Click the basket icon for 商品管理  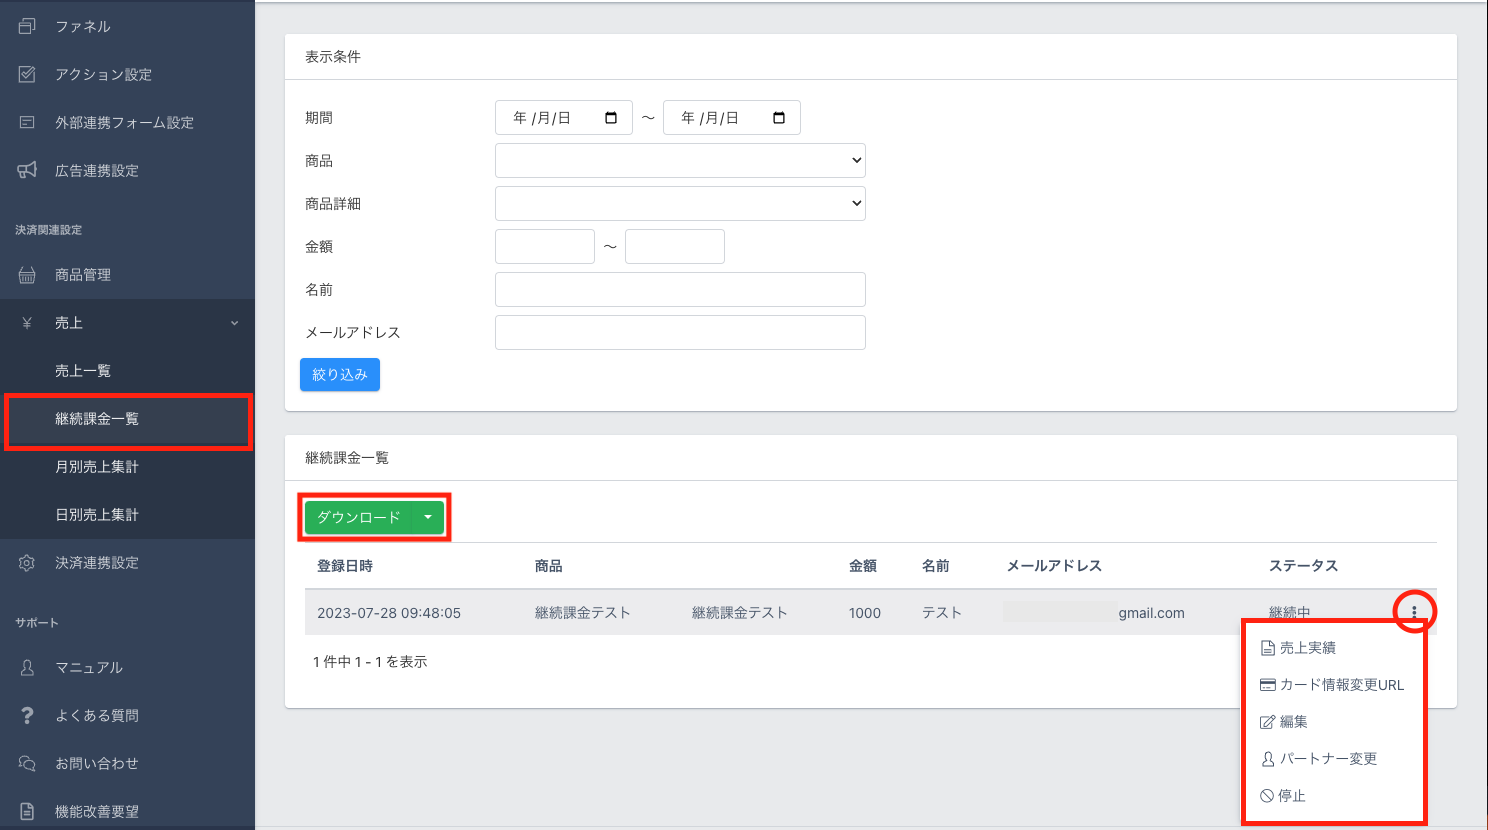27,275
